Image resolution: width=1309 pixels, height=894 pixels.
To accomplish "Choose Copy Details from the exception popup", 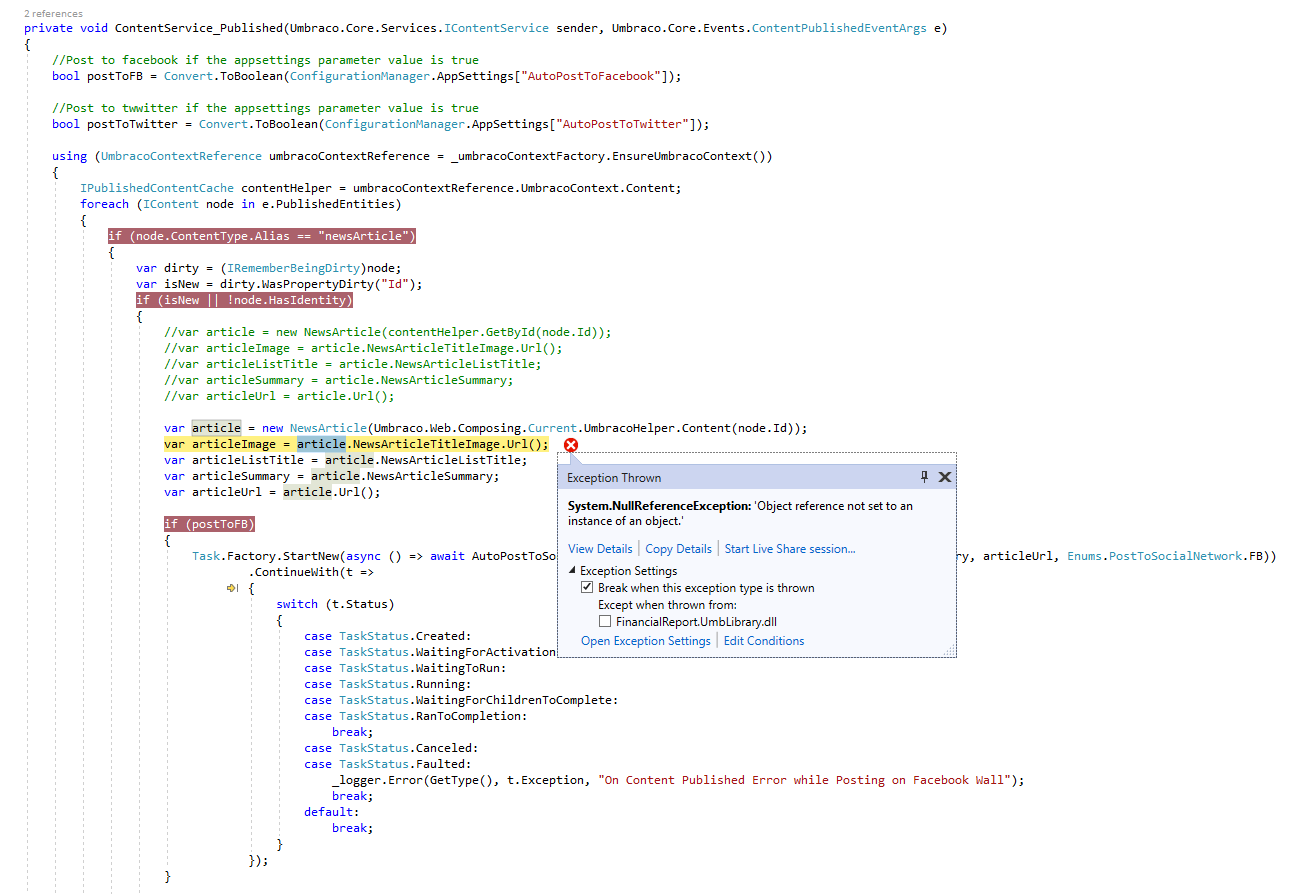I will (678, 548).
